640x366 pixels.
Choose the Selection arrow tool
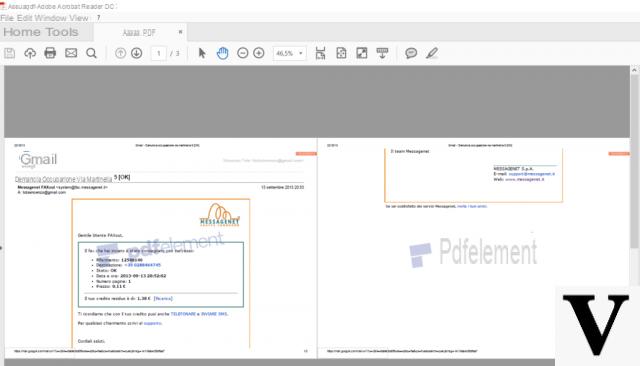tap(202, 53)
